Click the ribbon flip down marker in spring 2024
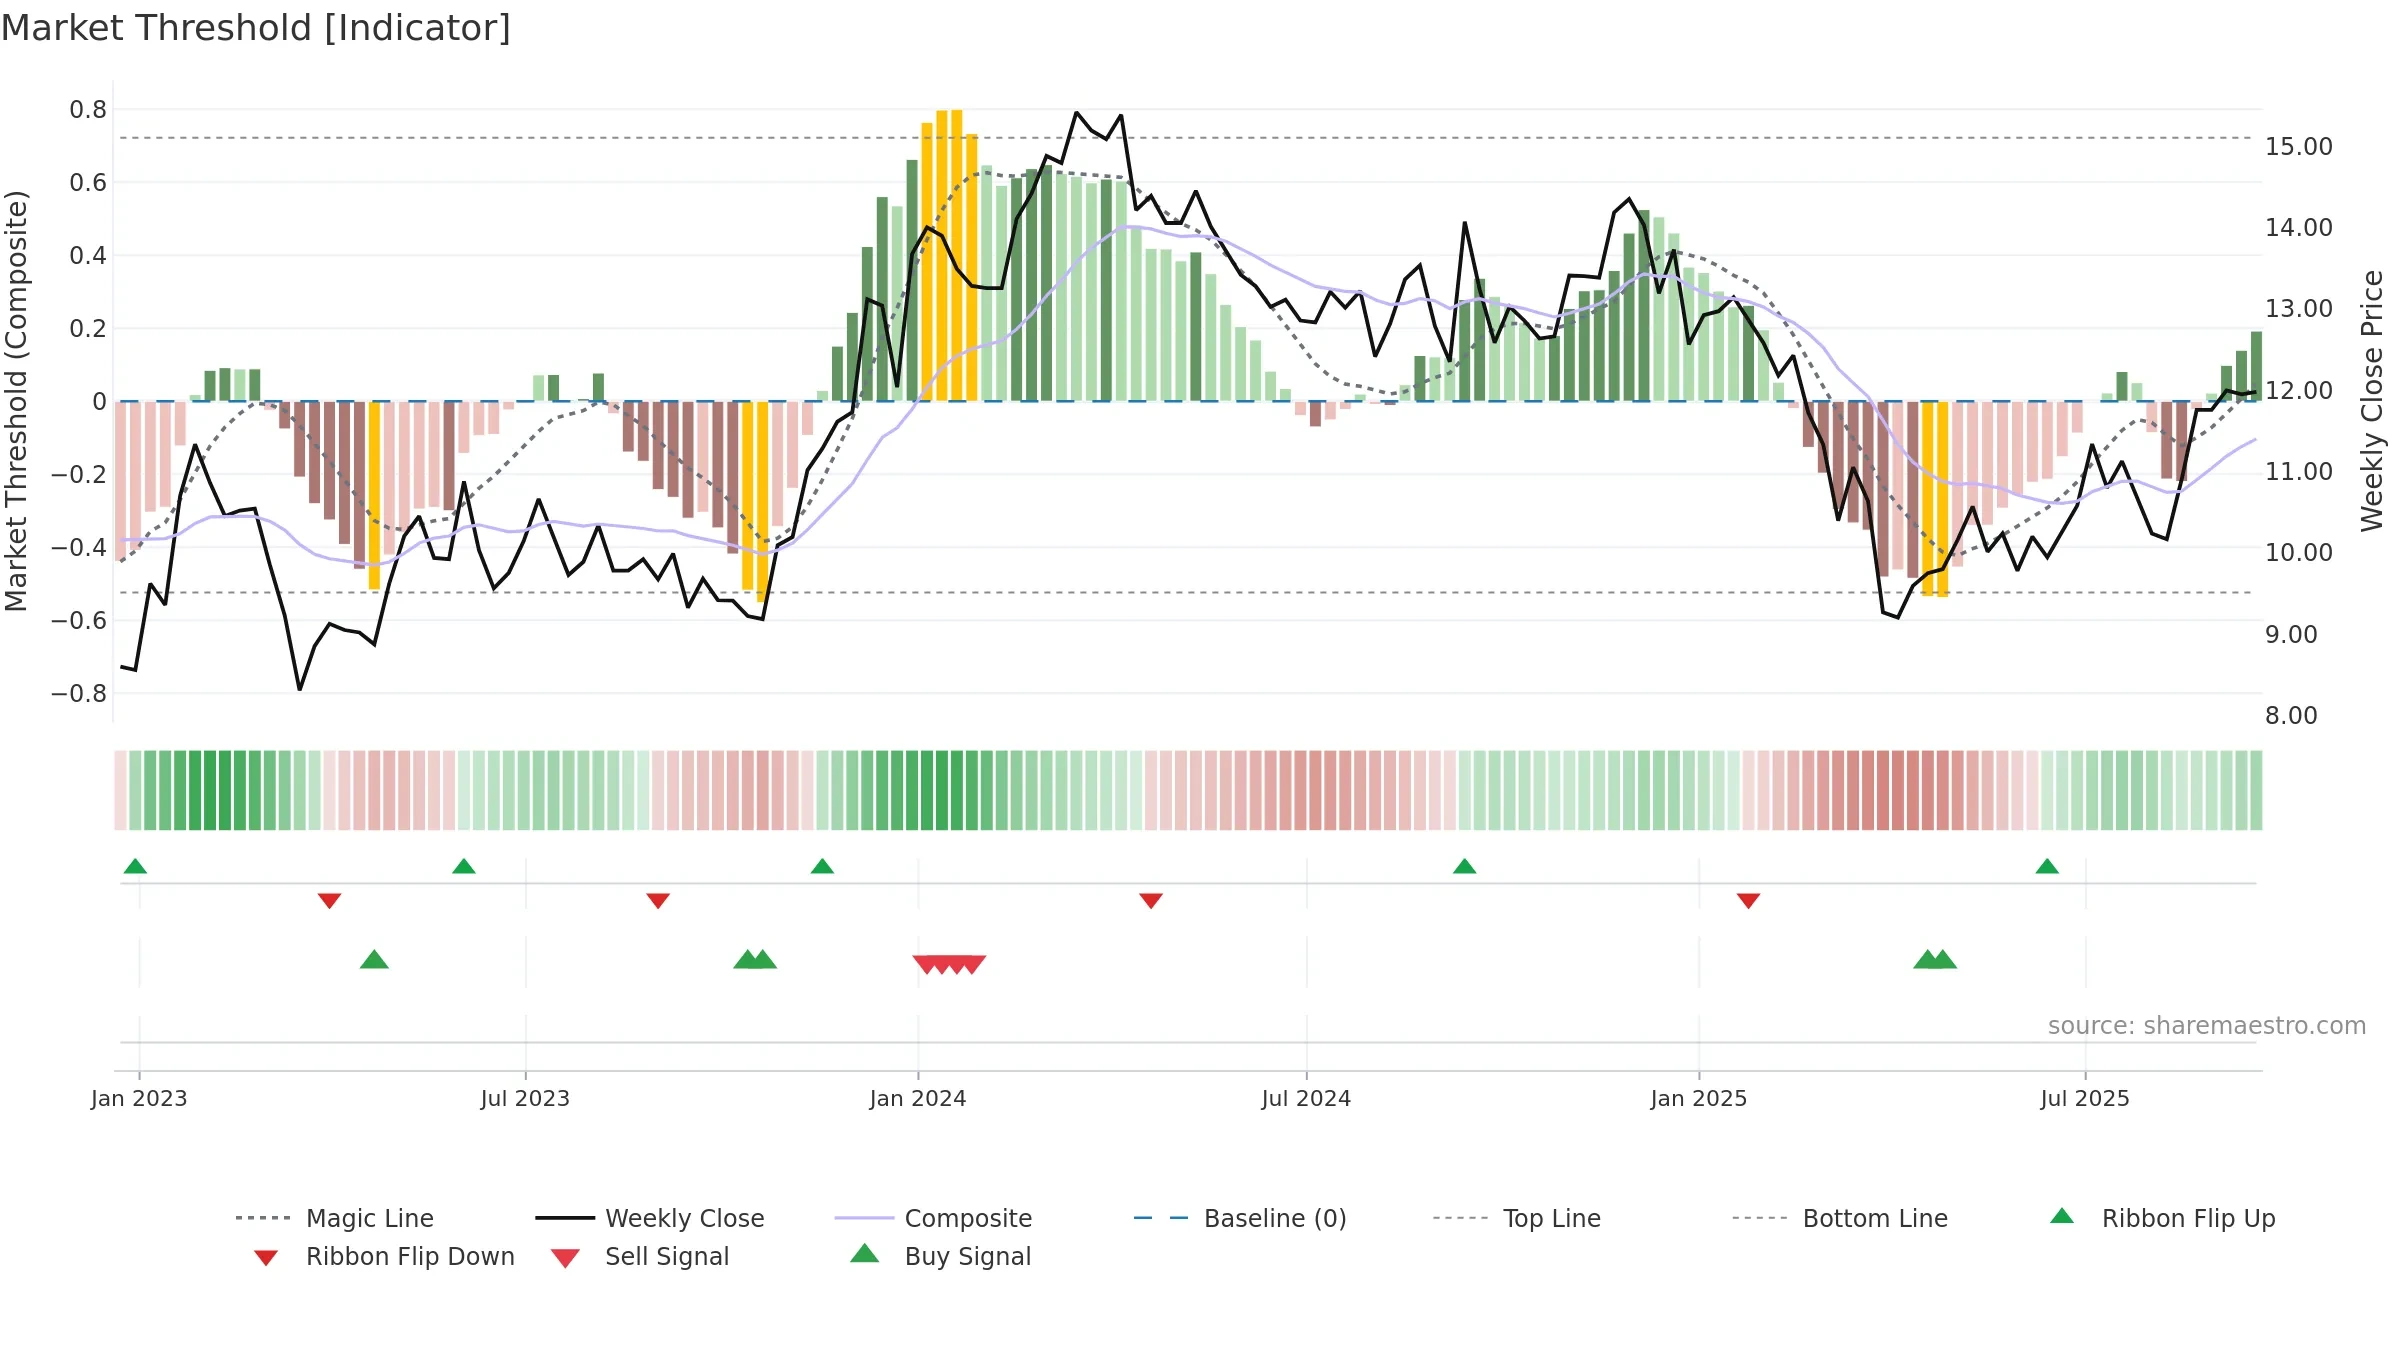This screenshot has height=1350, width=2400. 1151,901
